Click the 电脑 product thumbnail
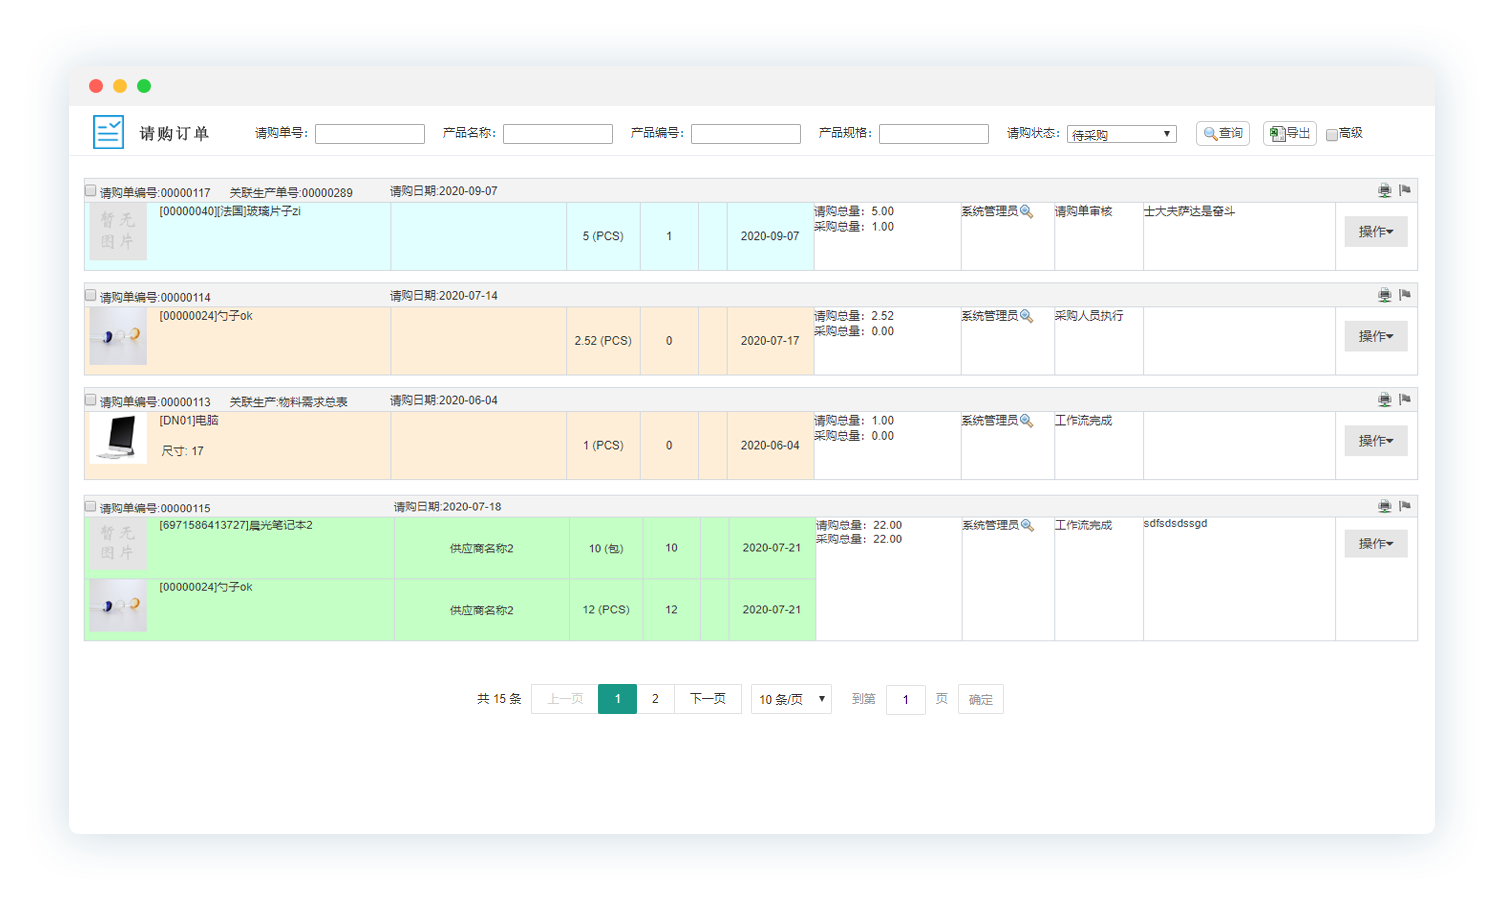 point(118,438)
